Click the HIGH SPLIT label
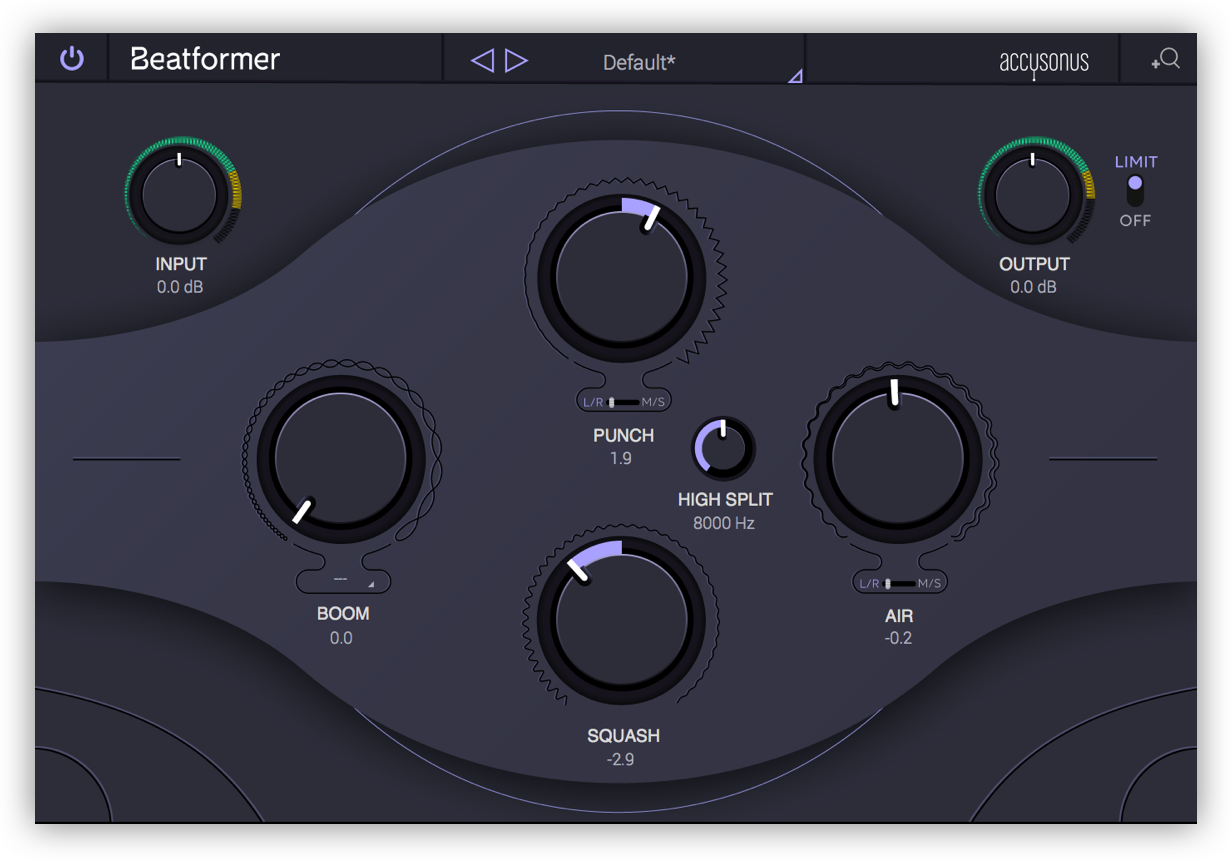 [725, 499]
